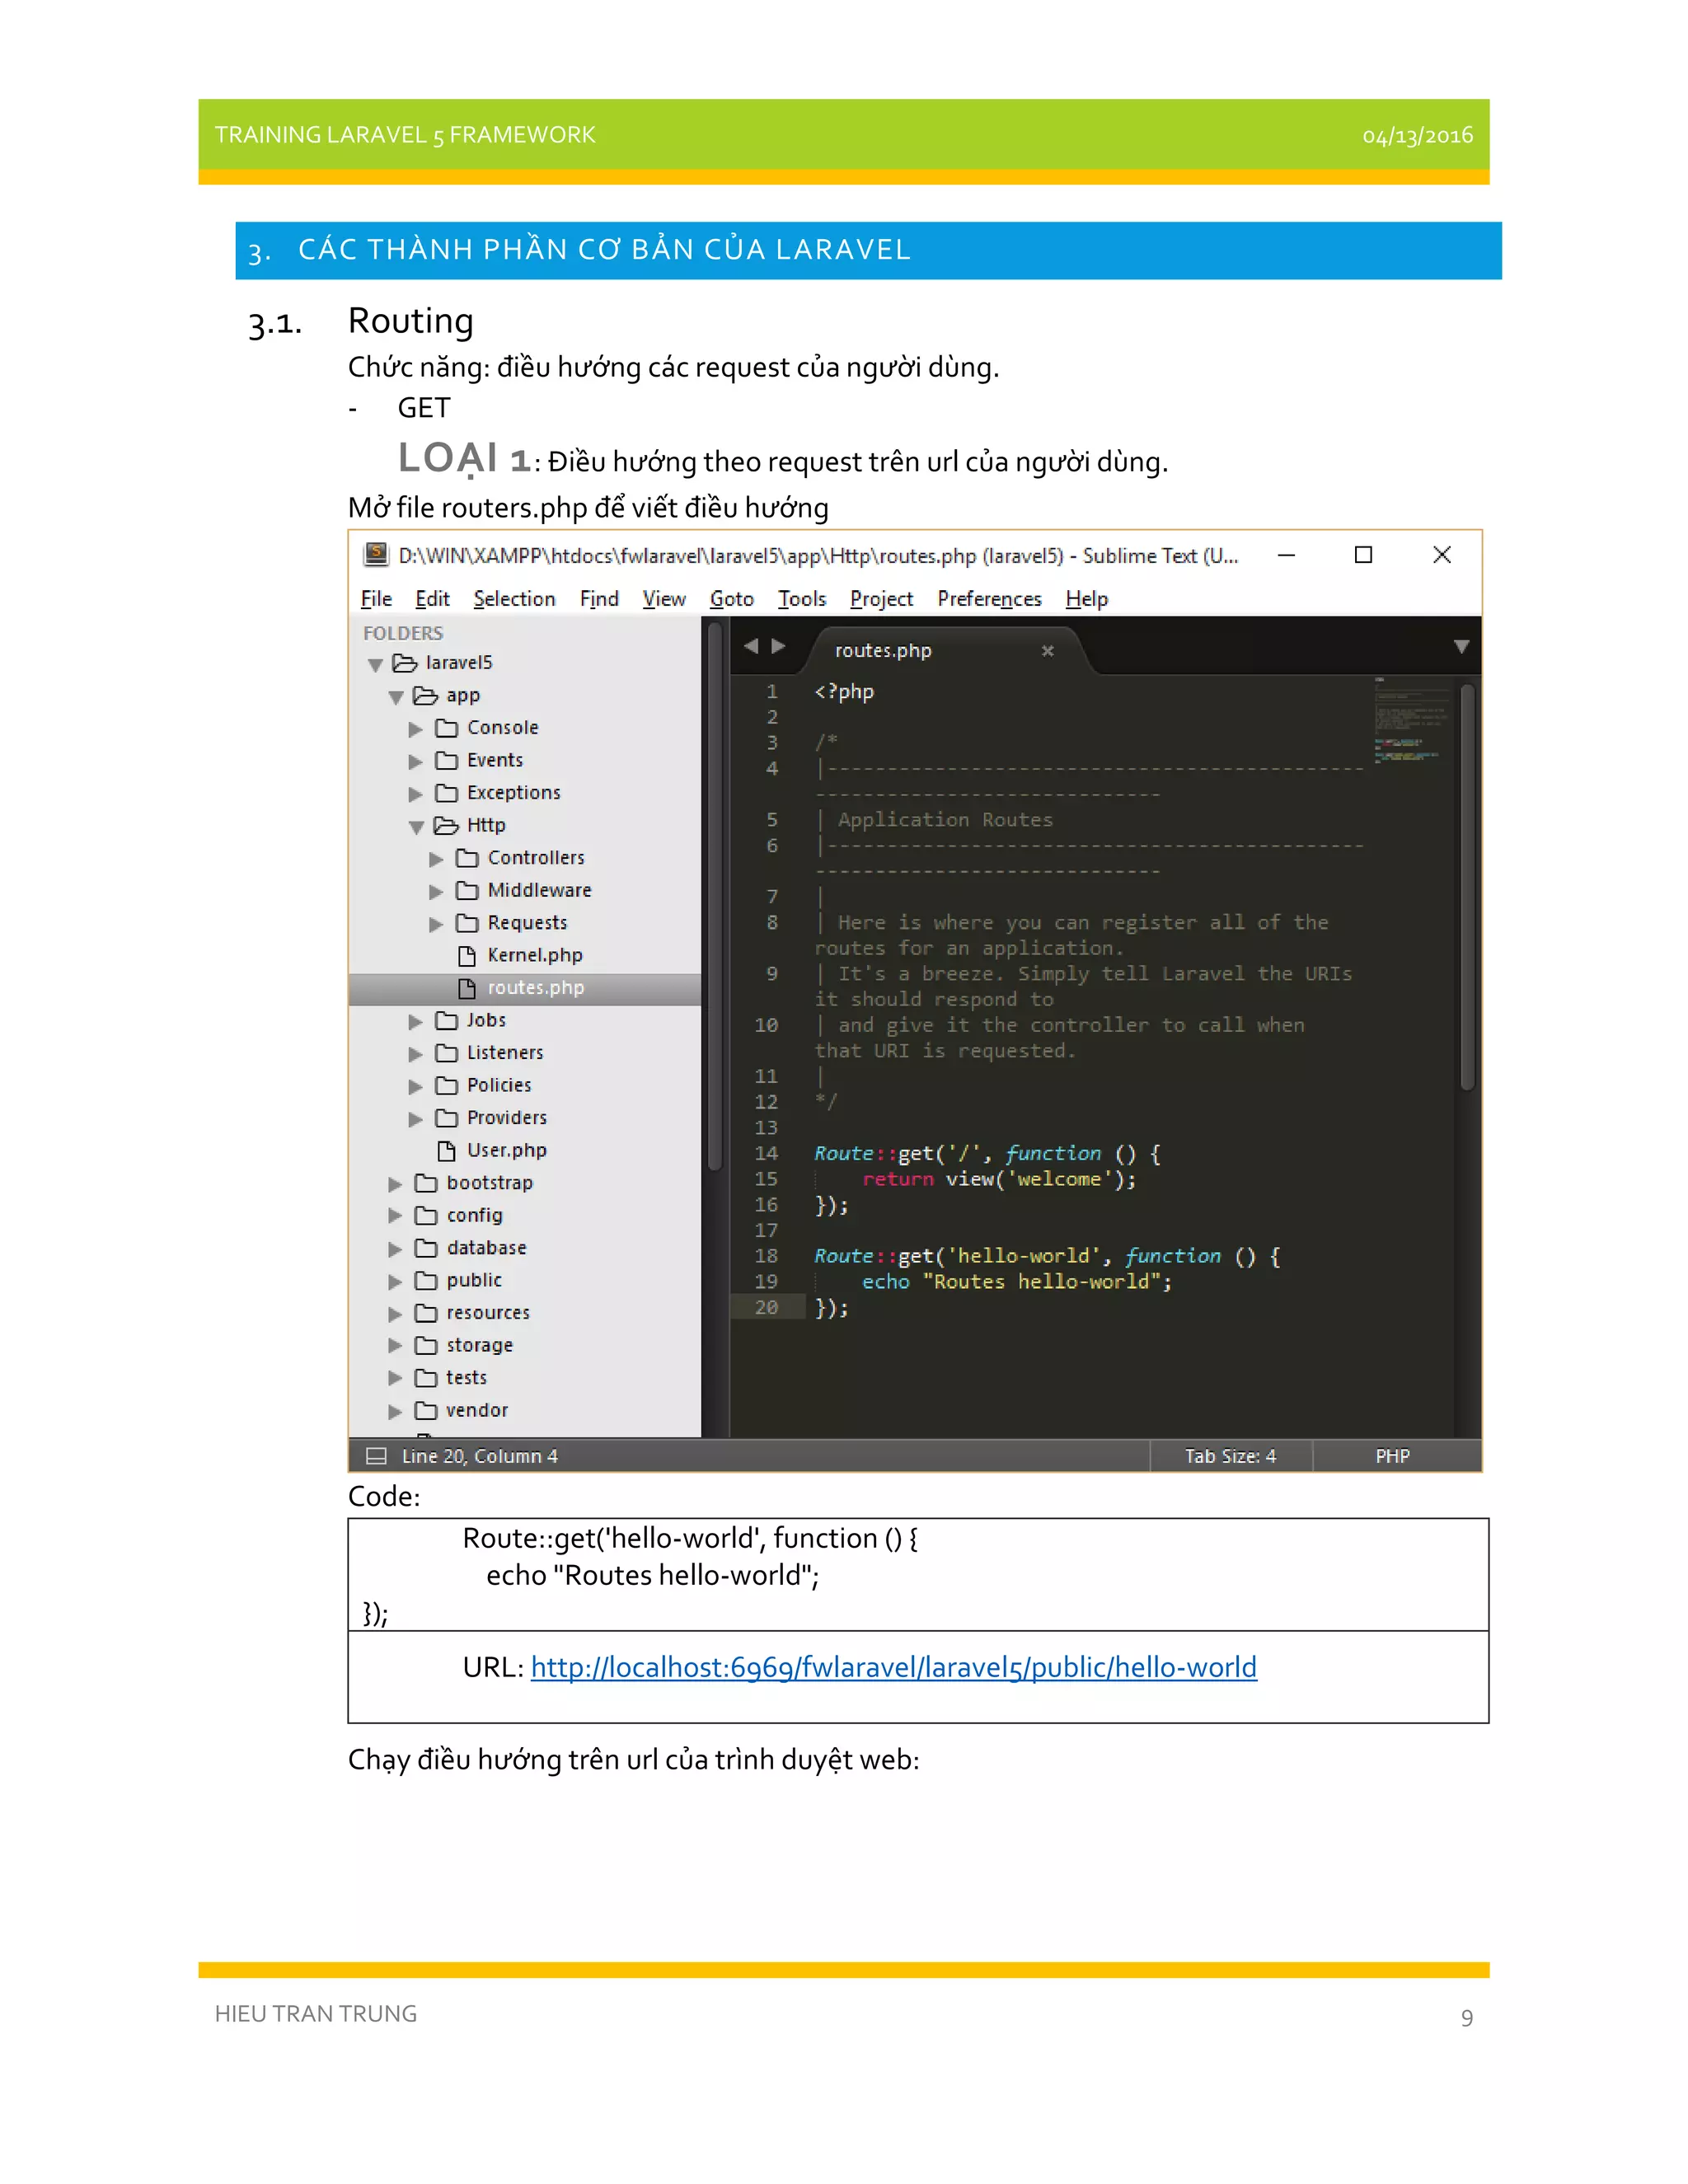Expand the tests folder
This screenshot has height=2184, width=1688.
[396, 1379]
